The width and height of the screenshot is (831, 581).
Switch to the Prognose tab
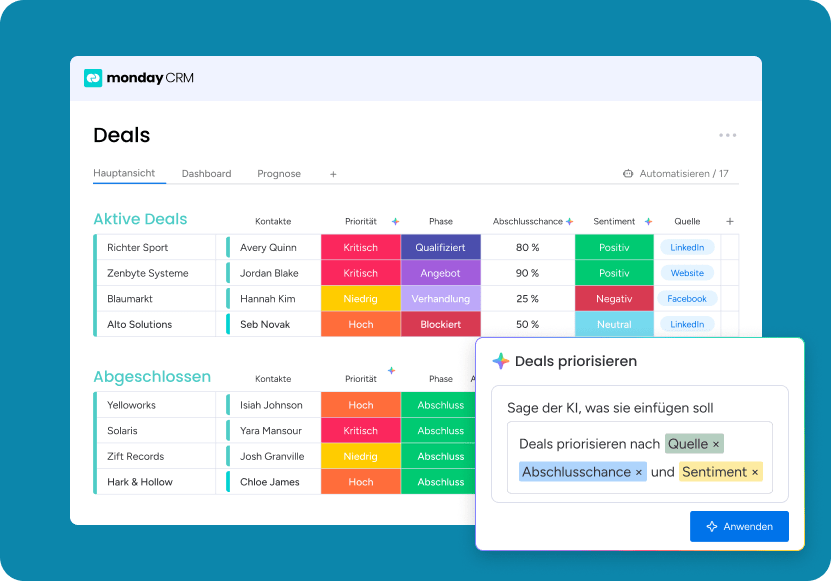pyautogui.click(x=279, y=174)
